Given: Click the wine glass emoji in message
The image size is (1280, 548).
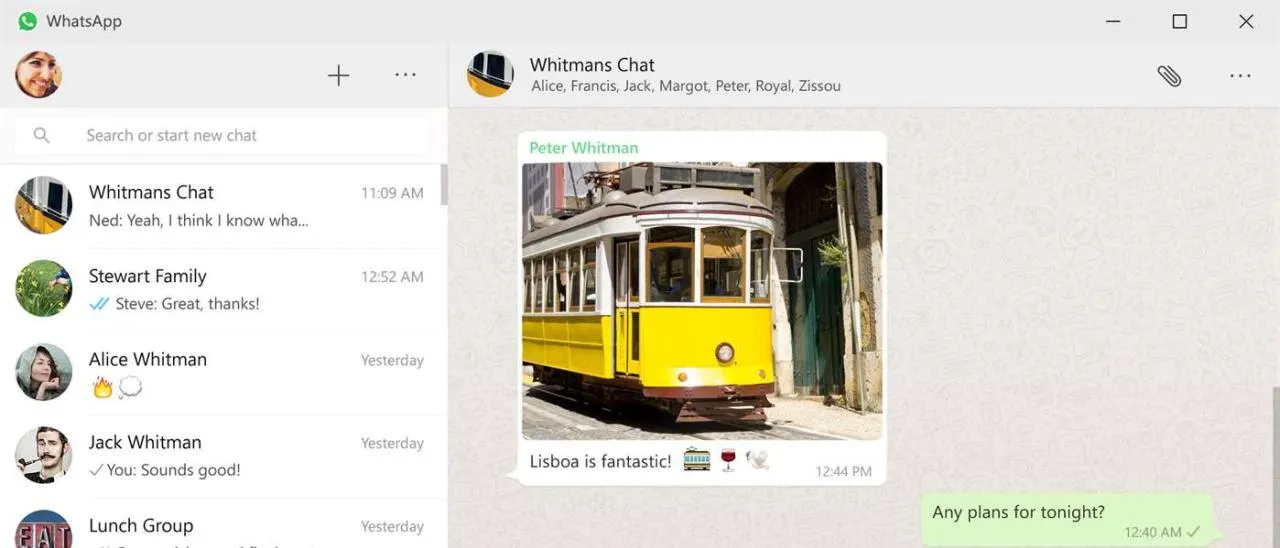Looking at the screenshot, I should pos(728,460).
